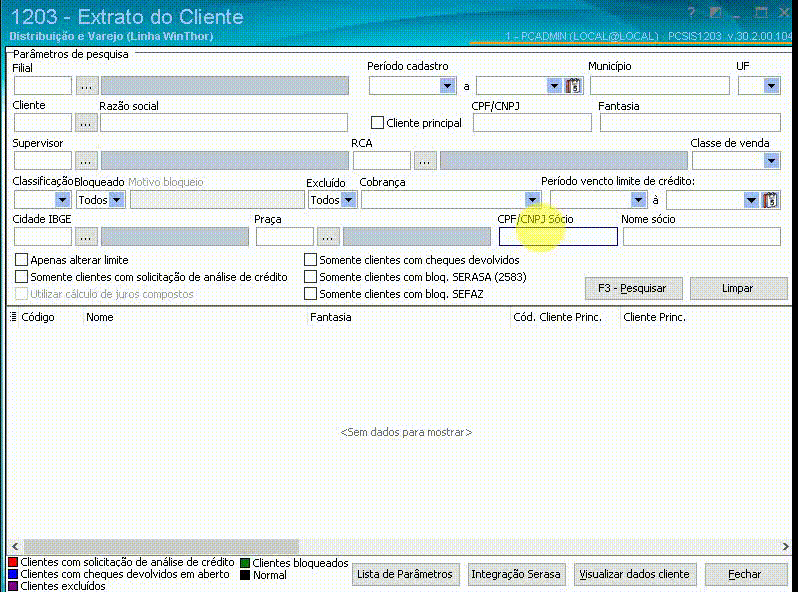This screenshot has width=798, height=592.
Task: Check Somente clientes com solicitação de análise de crédito
Action: coord(21,277)
